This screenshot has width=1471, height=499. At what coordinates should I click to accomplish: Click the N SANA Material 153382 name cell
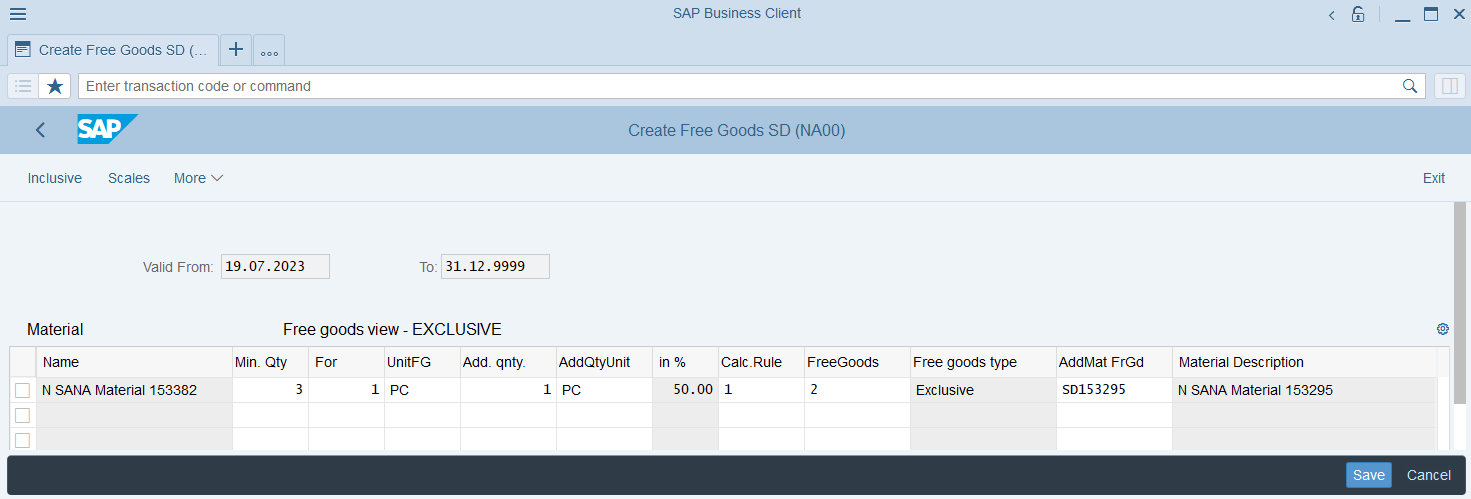(x=134, y=390)
